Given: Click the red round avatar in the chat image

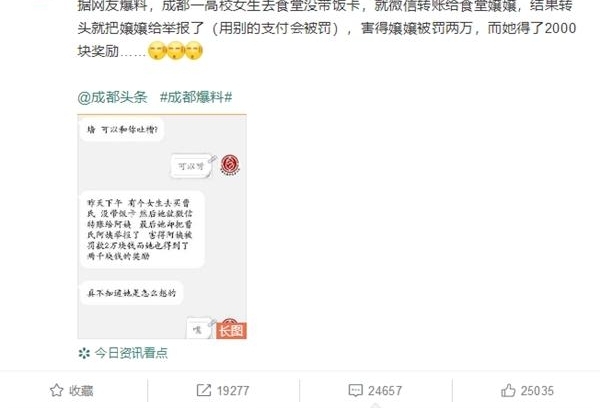Looking at the screenshot, I should 230,165.
